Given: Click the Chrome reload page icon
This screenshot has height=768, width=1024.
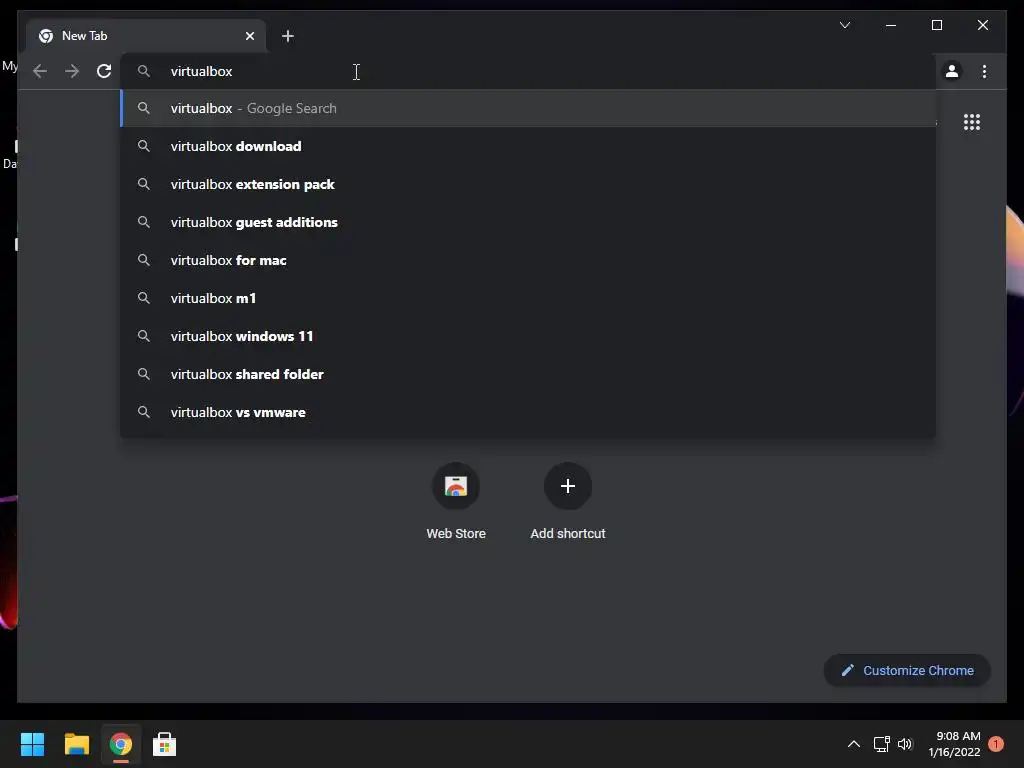Looking at the screenshot, I should pos(104,71).
